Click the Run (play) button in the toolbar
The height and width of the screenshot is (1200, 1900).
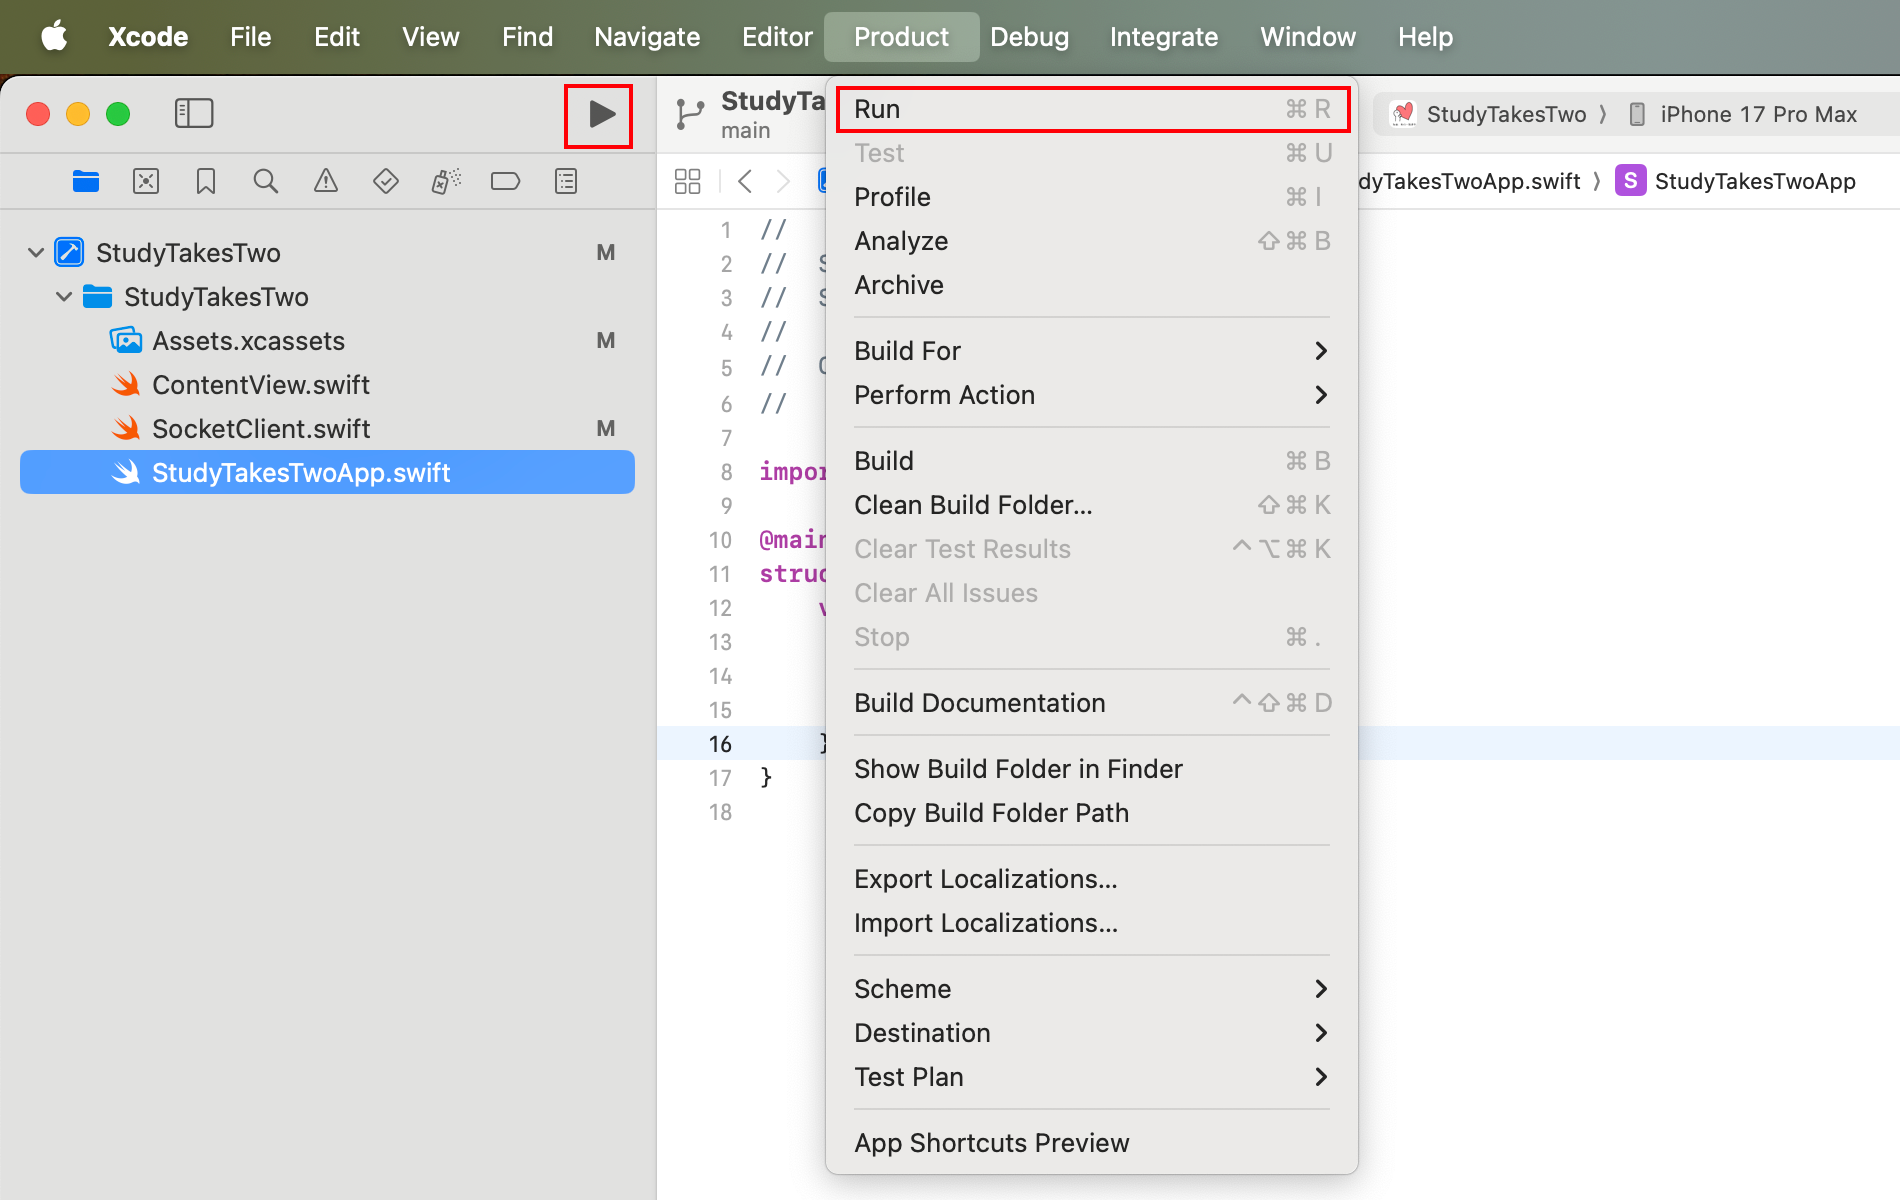(600, 115)
